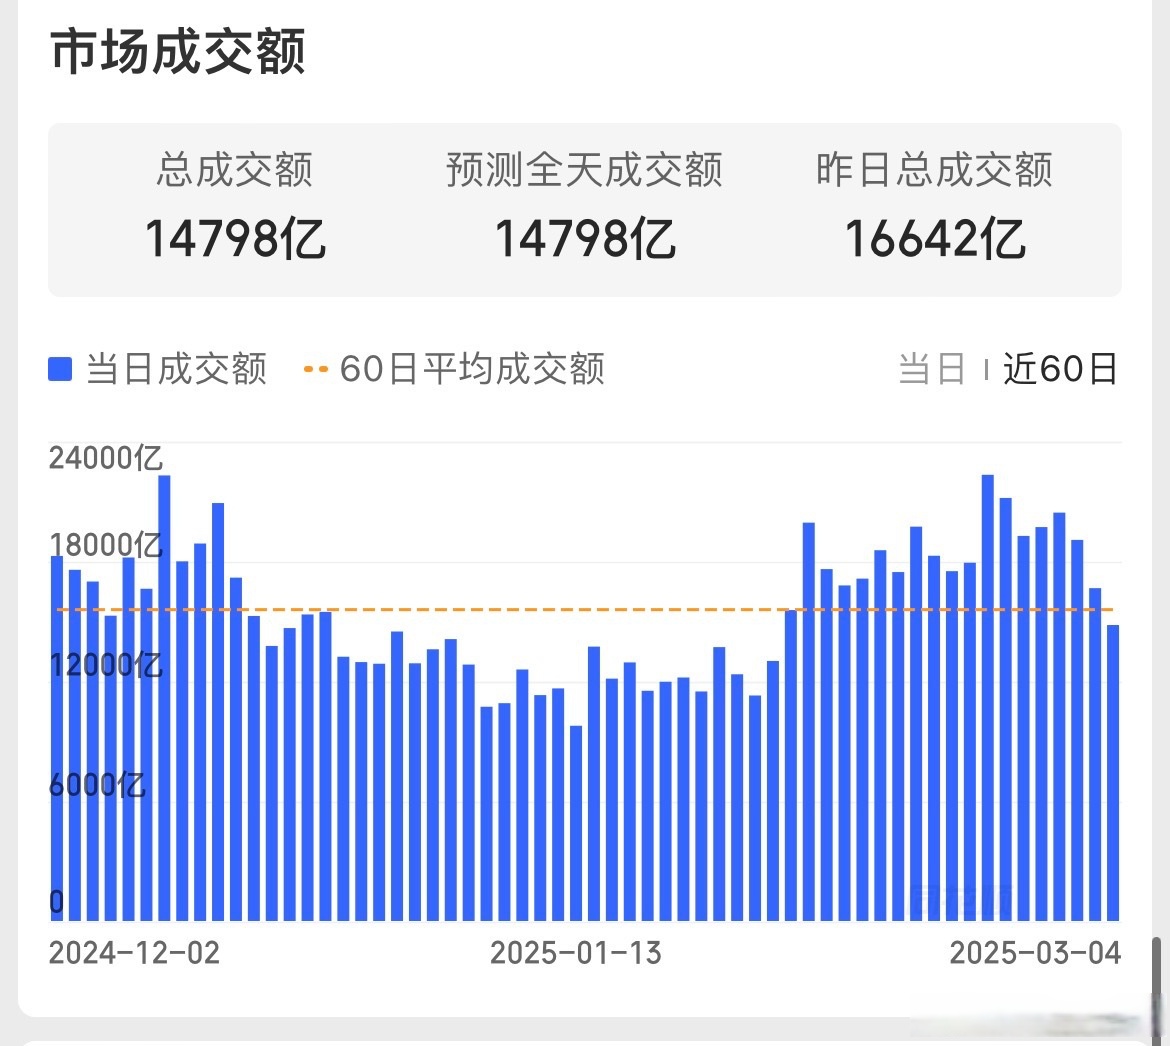
Task: Click the lowest bar in mid-January
Action: pyautogui.click(x=577, y=800)
